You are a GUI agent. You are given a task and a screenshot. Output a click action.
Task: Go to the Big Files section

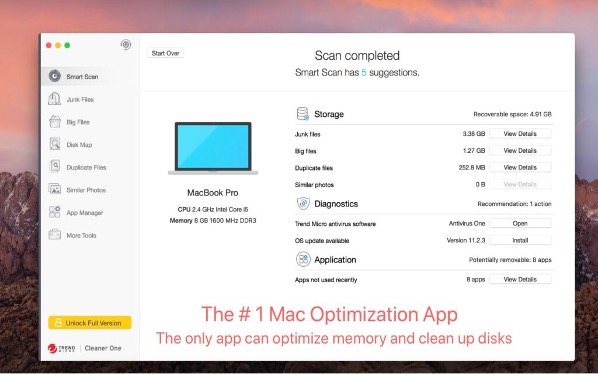point(78,122)
